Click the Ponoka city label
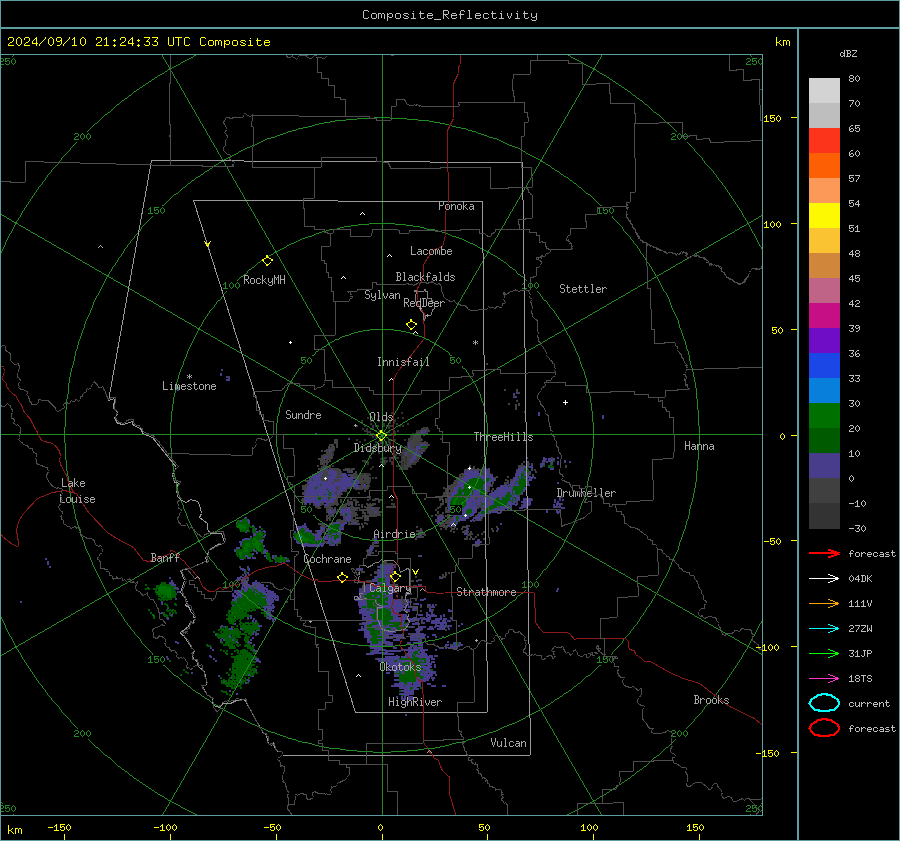 coord(456,206)
